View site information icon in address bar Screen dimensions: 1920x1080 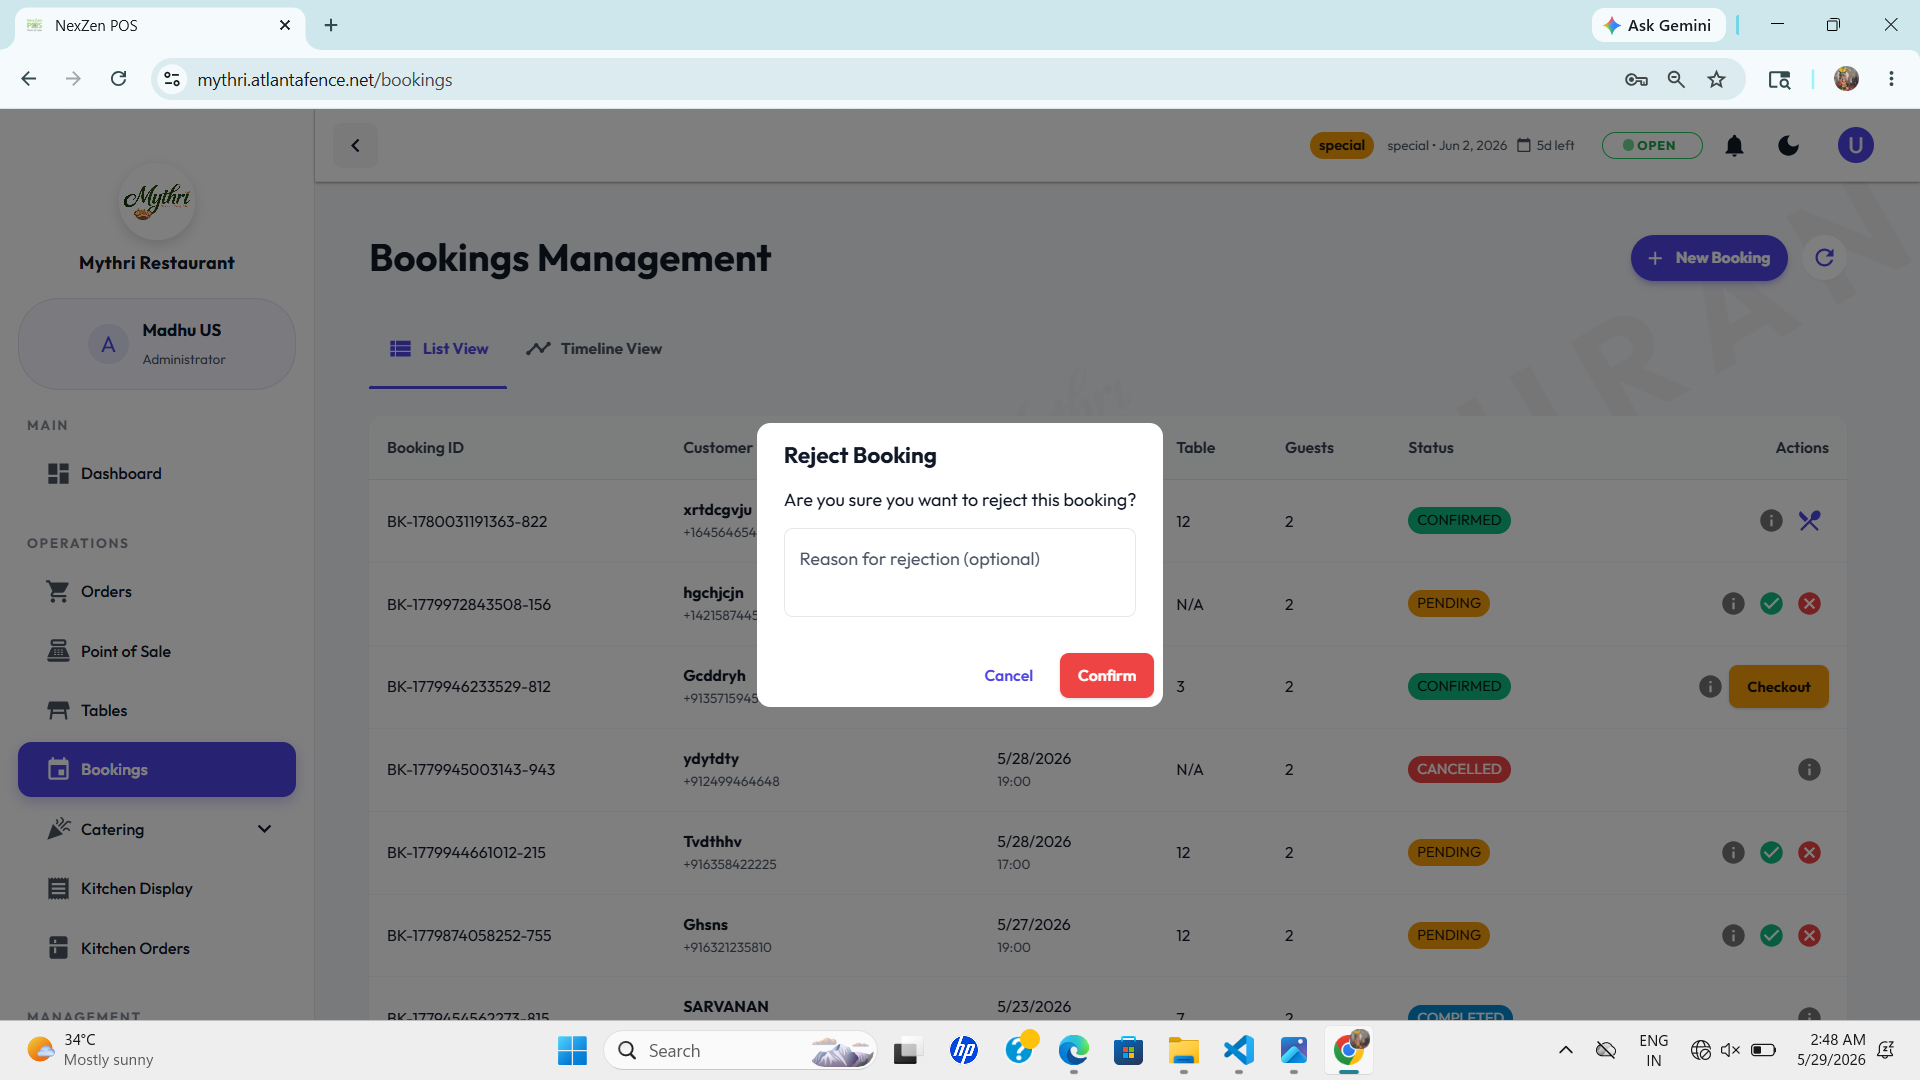click(172, 80)
